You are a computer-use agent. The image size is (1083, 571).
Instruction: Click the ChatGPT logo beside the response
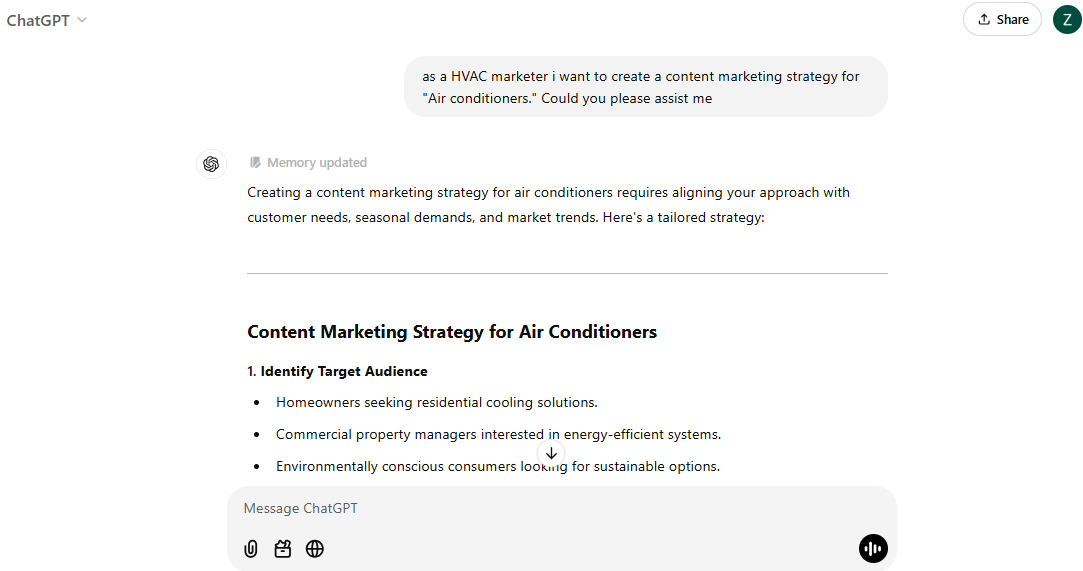coord(211,164)
